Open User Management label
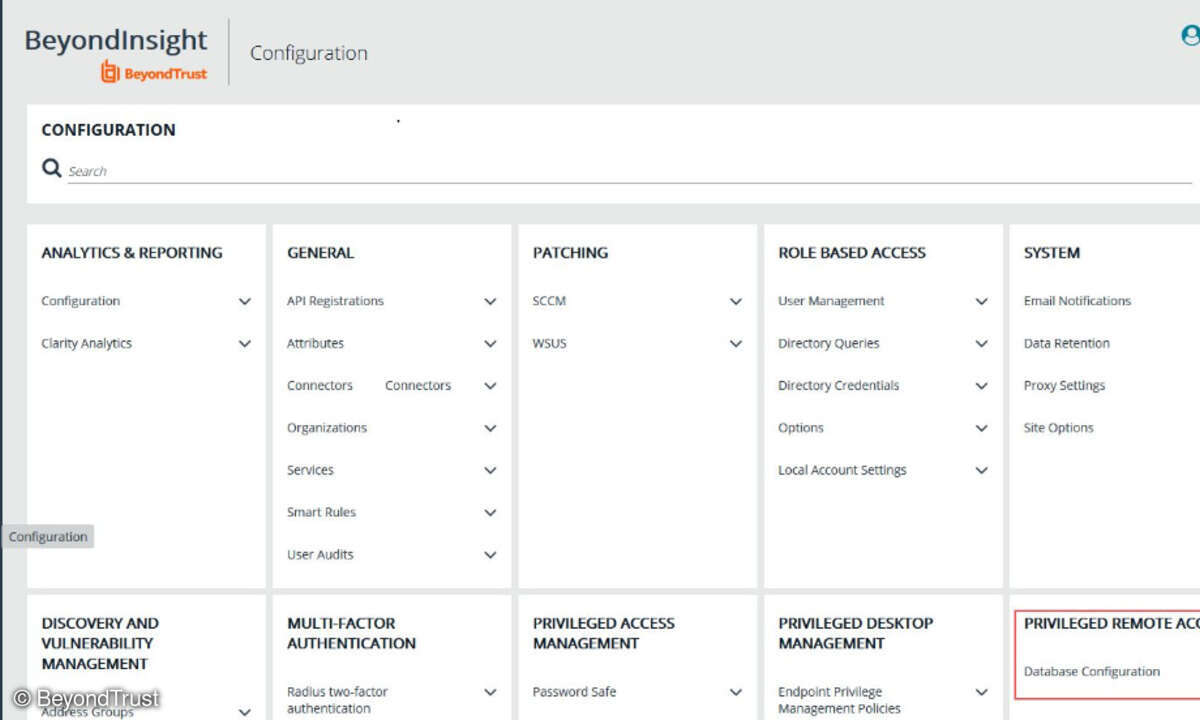 (831, 301)
